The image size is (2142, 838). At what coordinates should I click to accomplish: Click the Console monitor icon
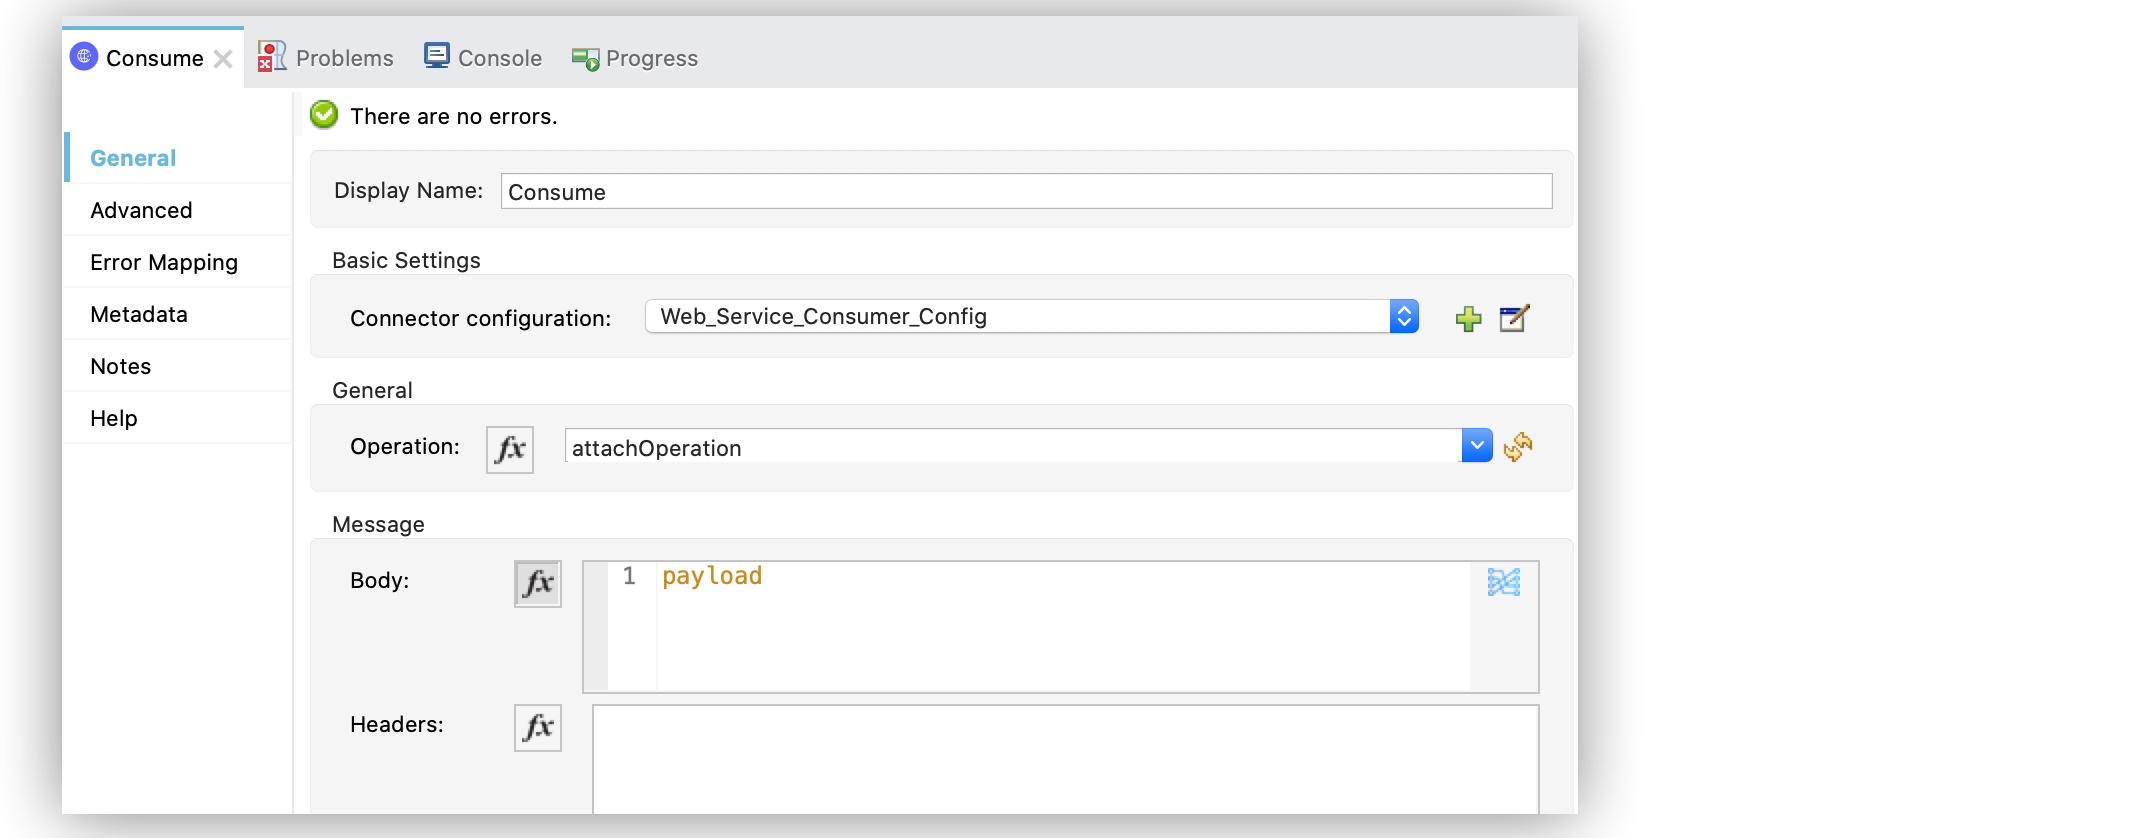click(436, 56)
